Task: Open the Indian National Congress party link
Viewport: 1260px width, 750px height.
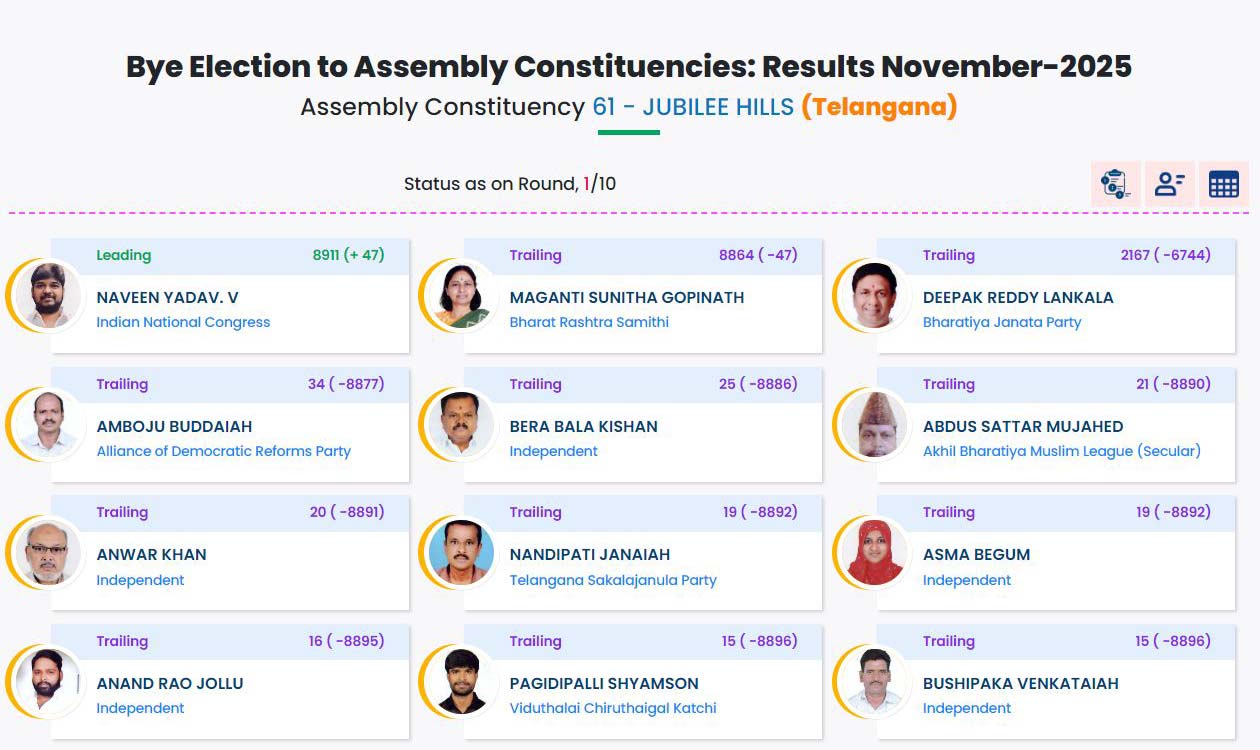Action: pyautogui.click(x=183, y=322)
